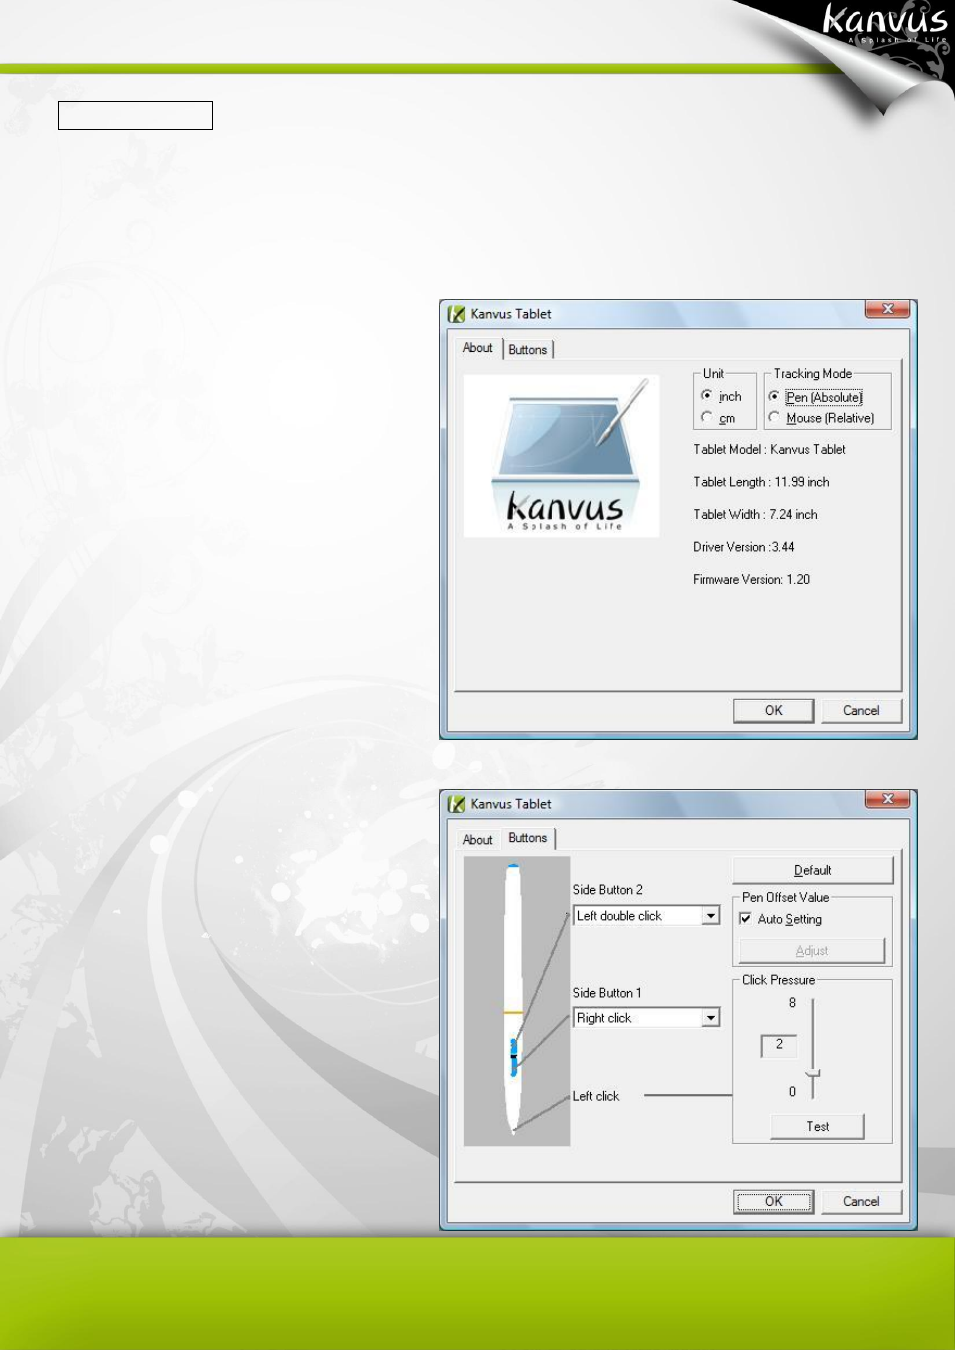Viewport: 955px width, 1350px height.
Task: Click OK in the Buttons dialog
Action: (774, 1202)
